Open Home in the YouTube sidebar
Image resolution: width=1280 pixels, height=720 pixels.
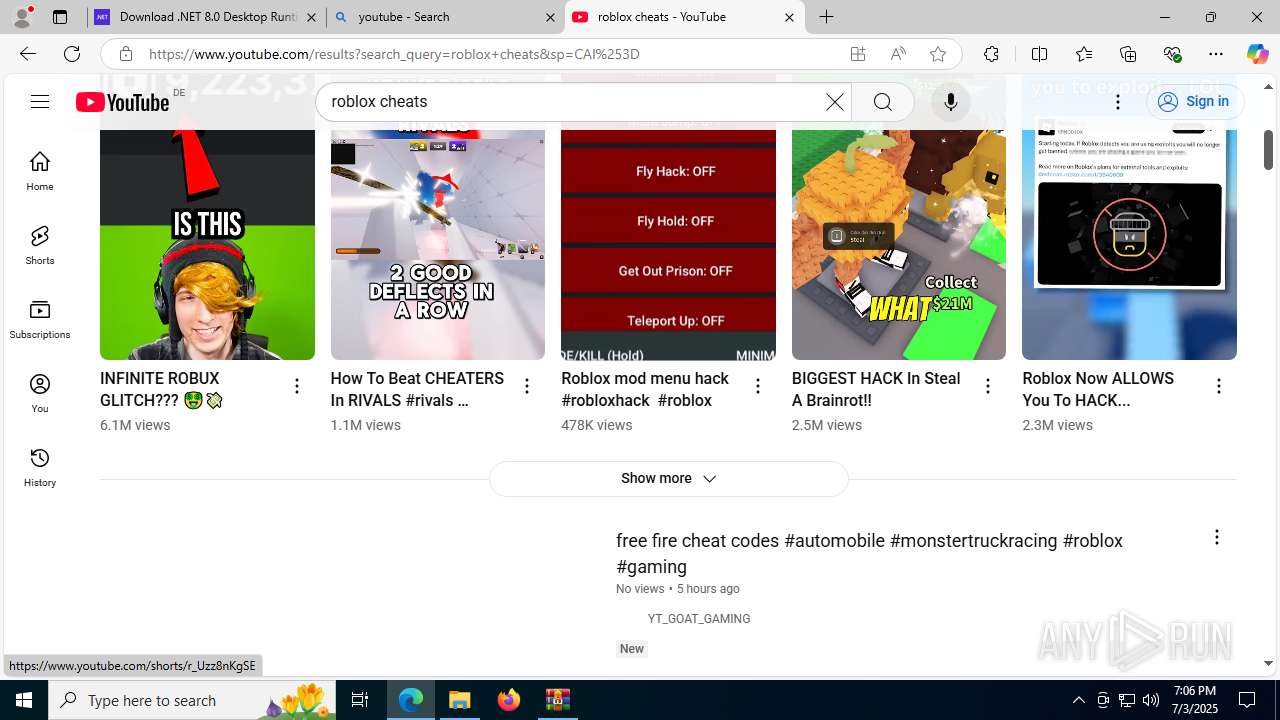point(40,171)
